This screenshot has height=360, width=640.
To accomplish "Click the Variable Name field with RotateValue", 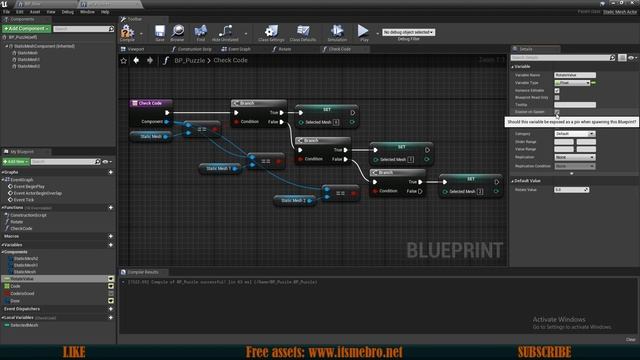I will click(575, 75).
